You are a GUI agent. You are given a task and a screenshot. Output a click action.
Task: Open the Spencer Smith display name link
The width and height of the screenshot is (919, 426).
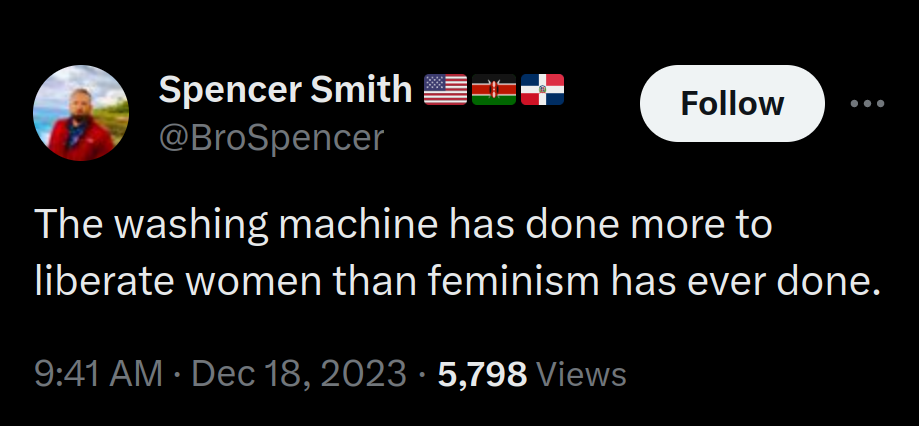285,90
